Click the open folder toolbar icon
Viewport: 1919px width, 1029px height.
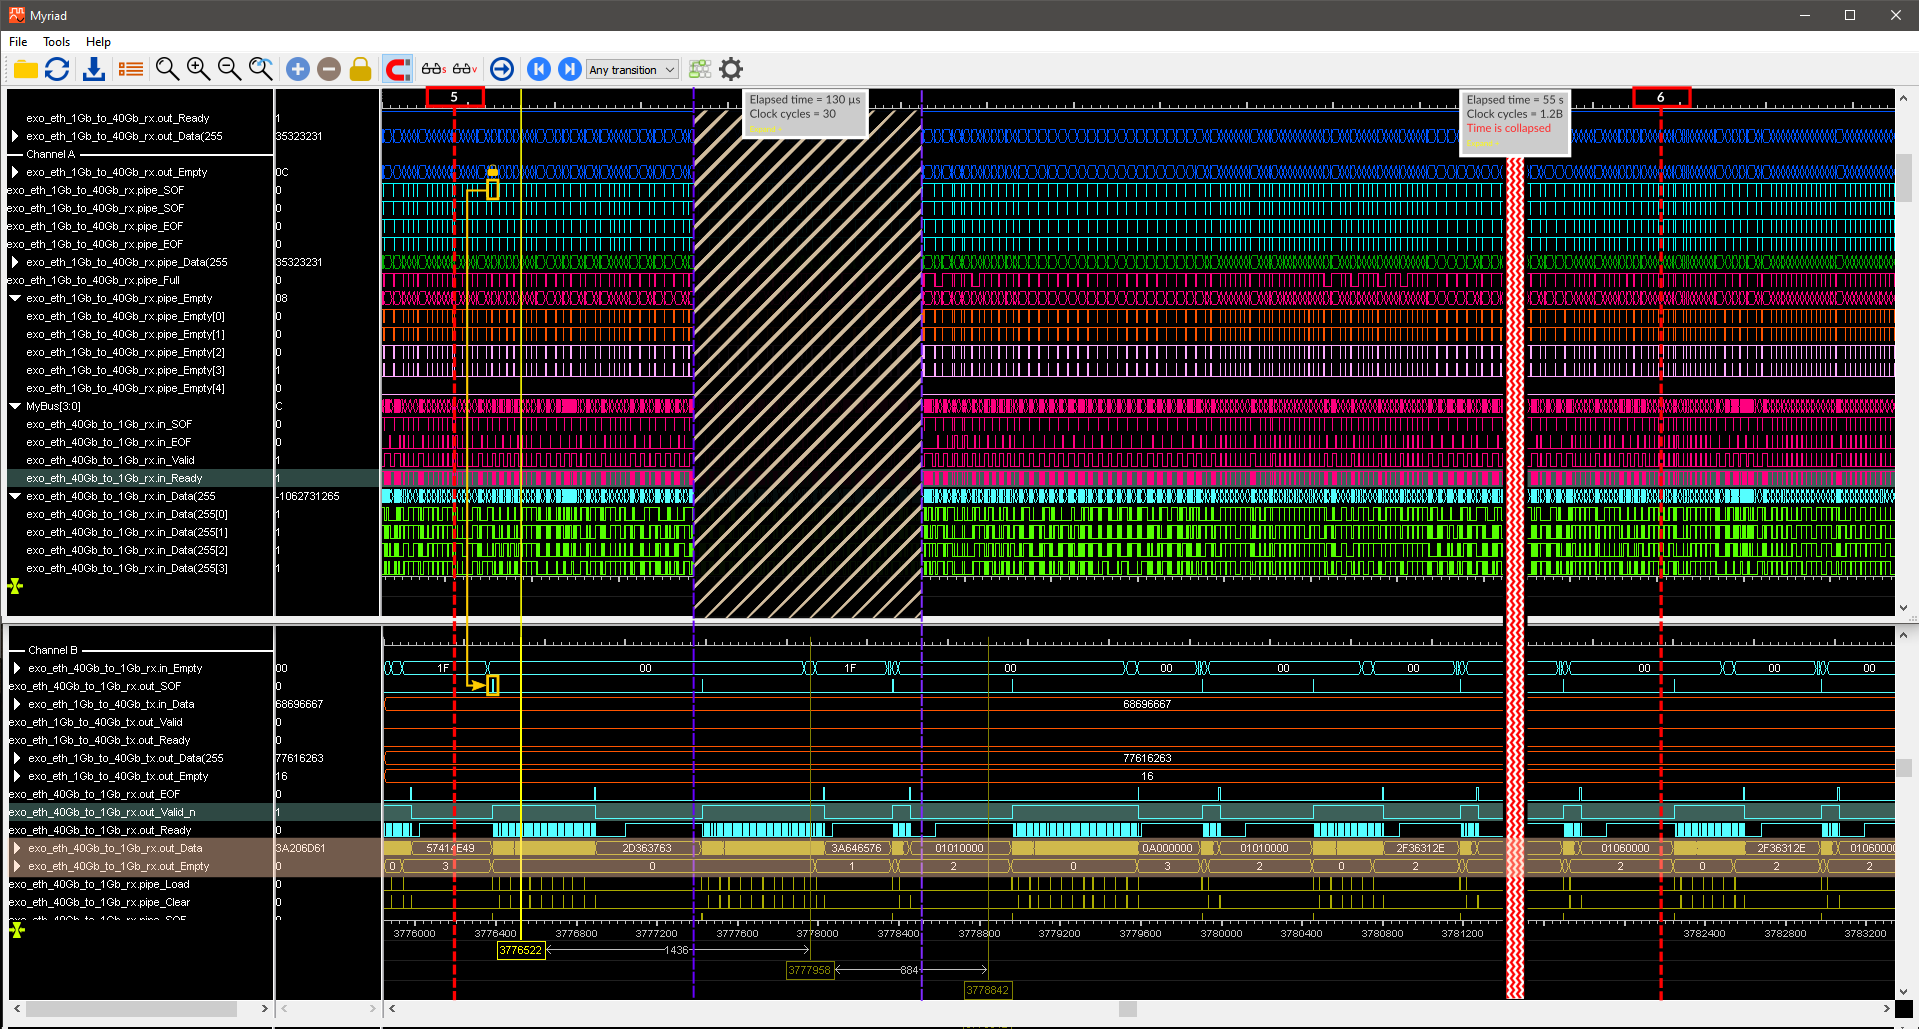click(25, 69)
